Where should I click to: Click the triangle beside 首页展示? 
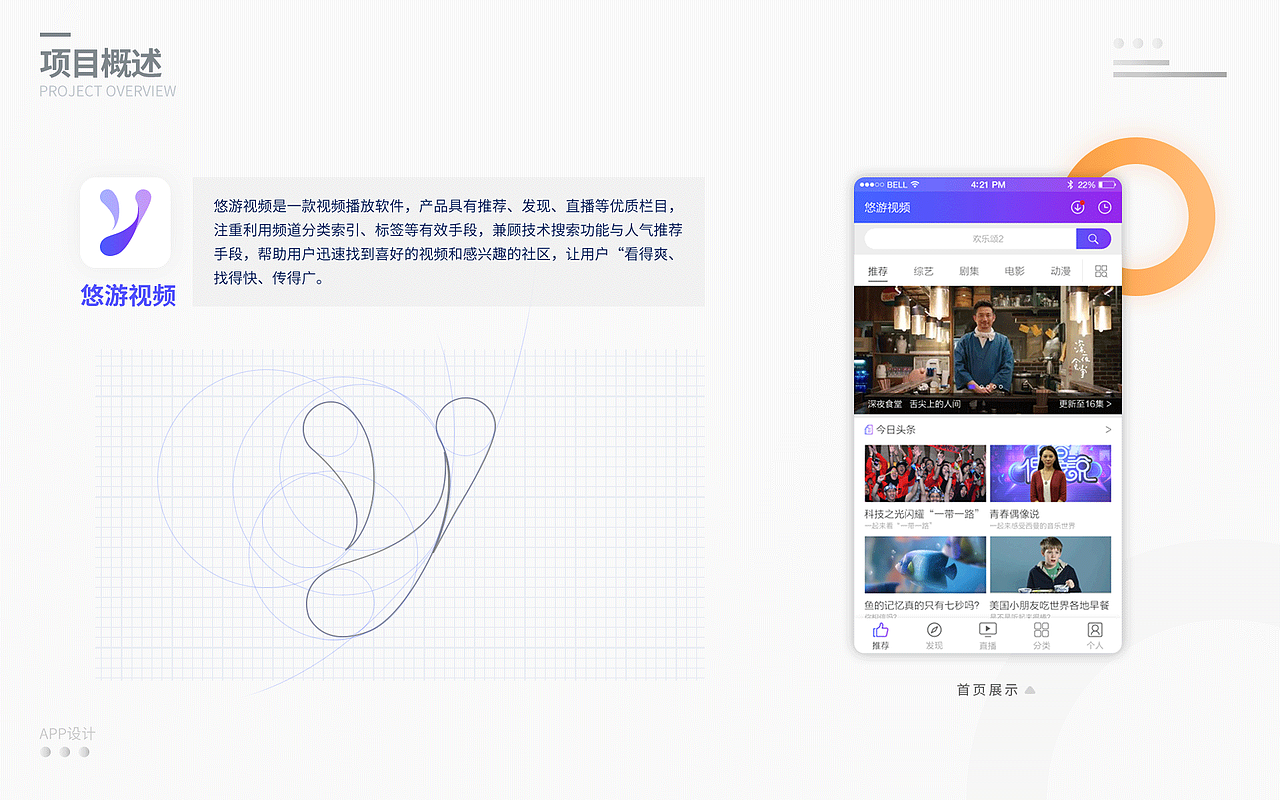1030,690
